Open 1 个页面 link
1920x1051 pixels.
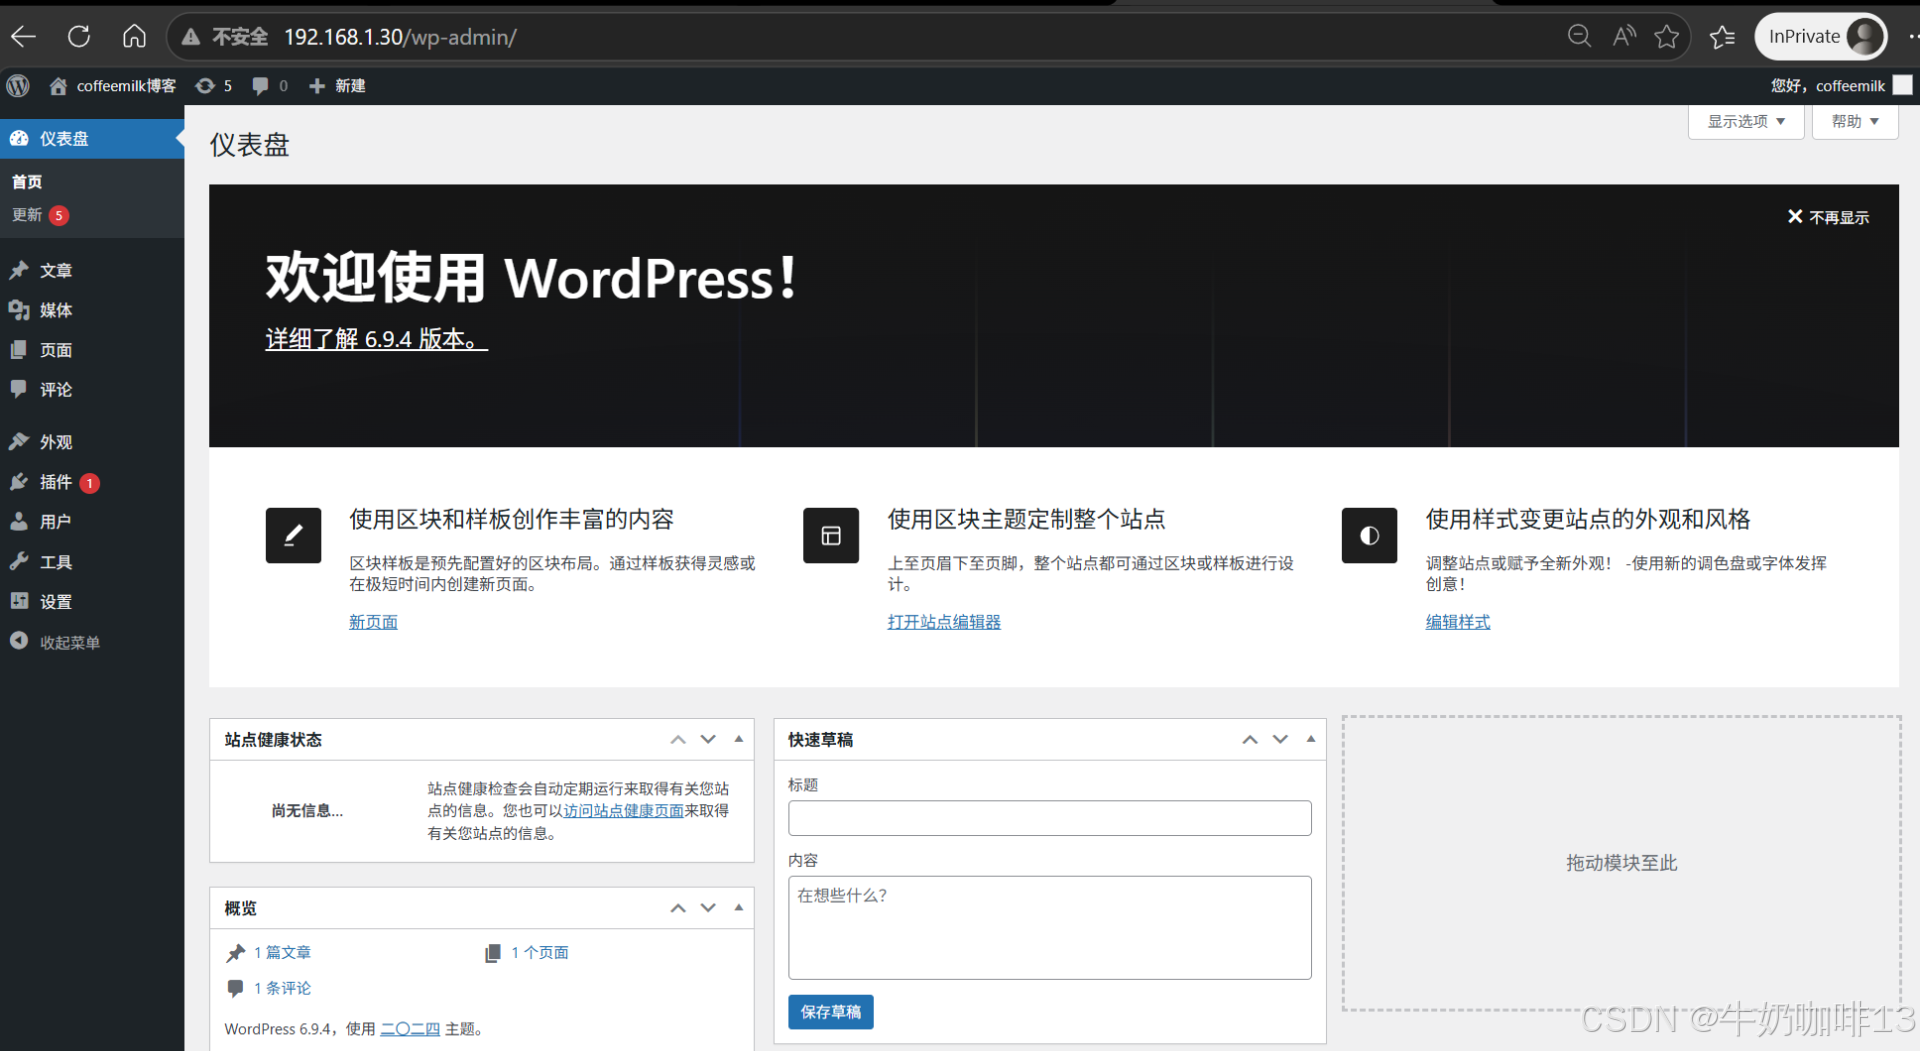(x=540, y=953)
